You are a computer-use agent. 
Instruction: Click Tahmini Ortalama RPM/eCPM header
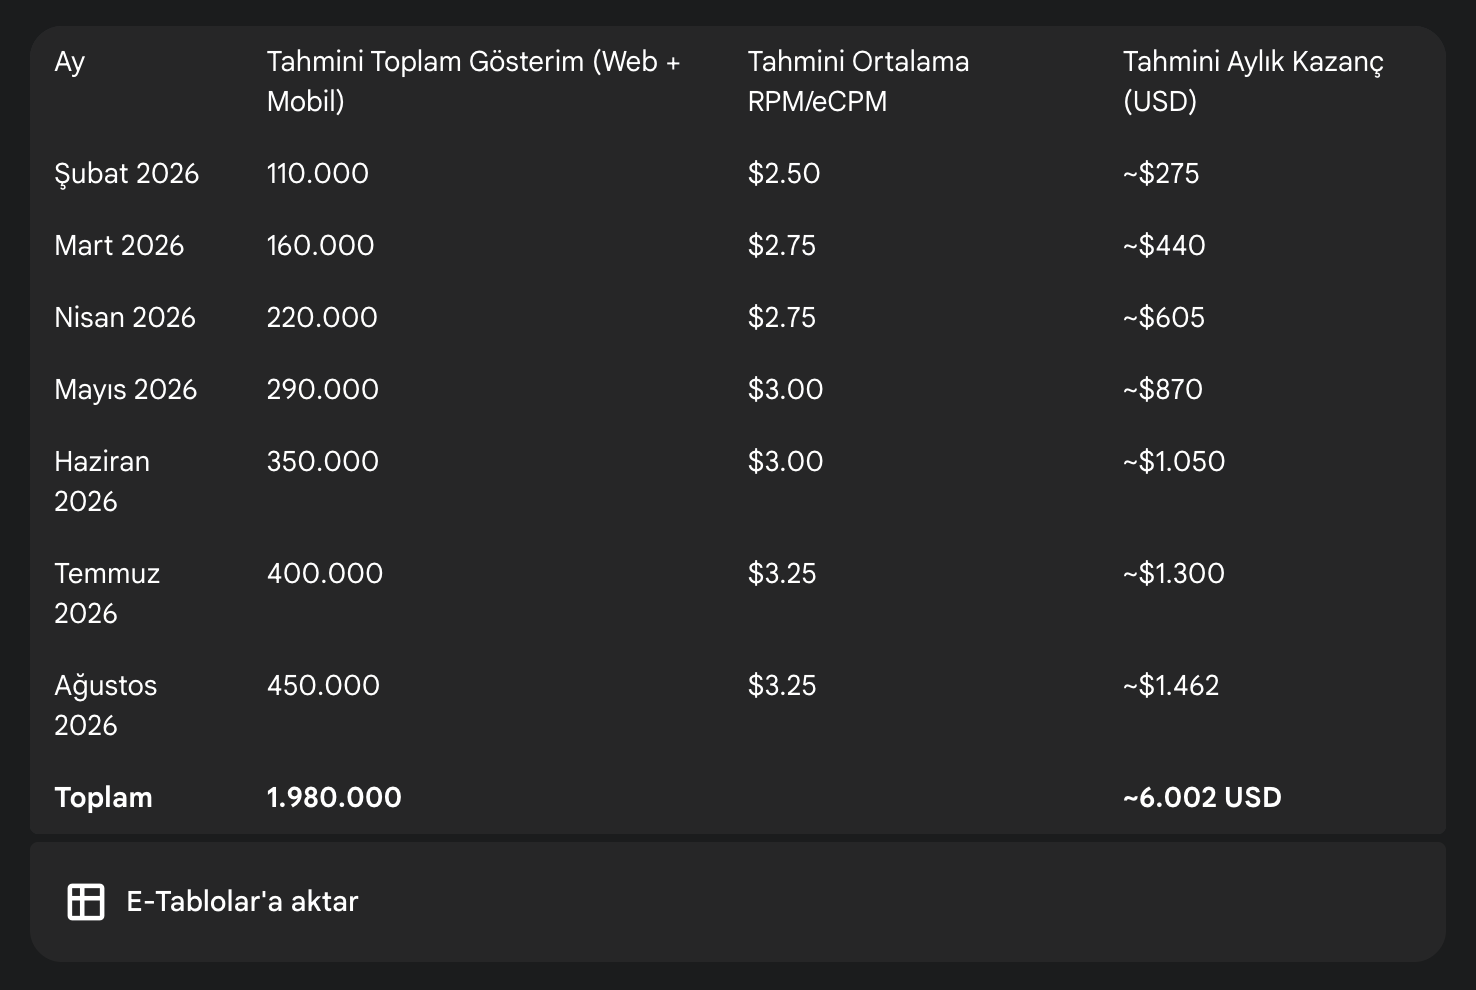point(858,81)
